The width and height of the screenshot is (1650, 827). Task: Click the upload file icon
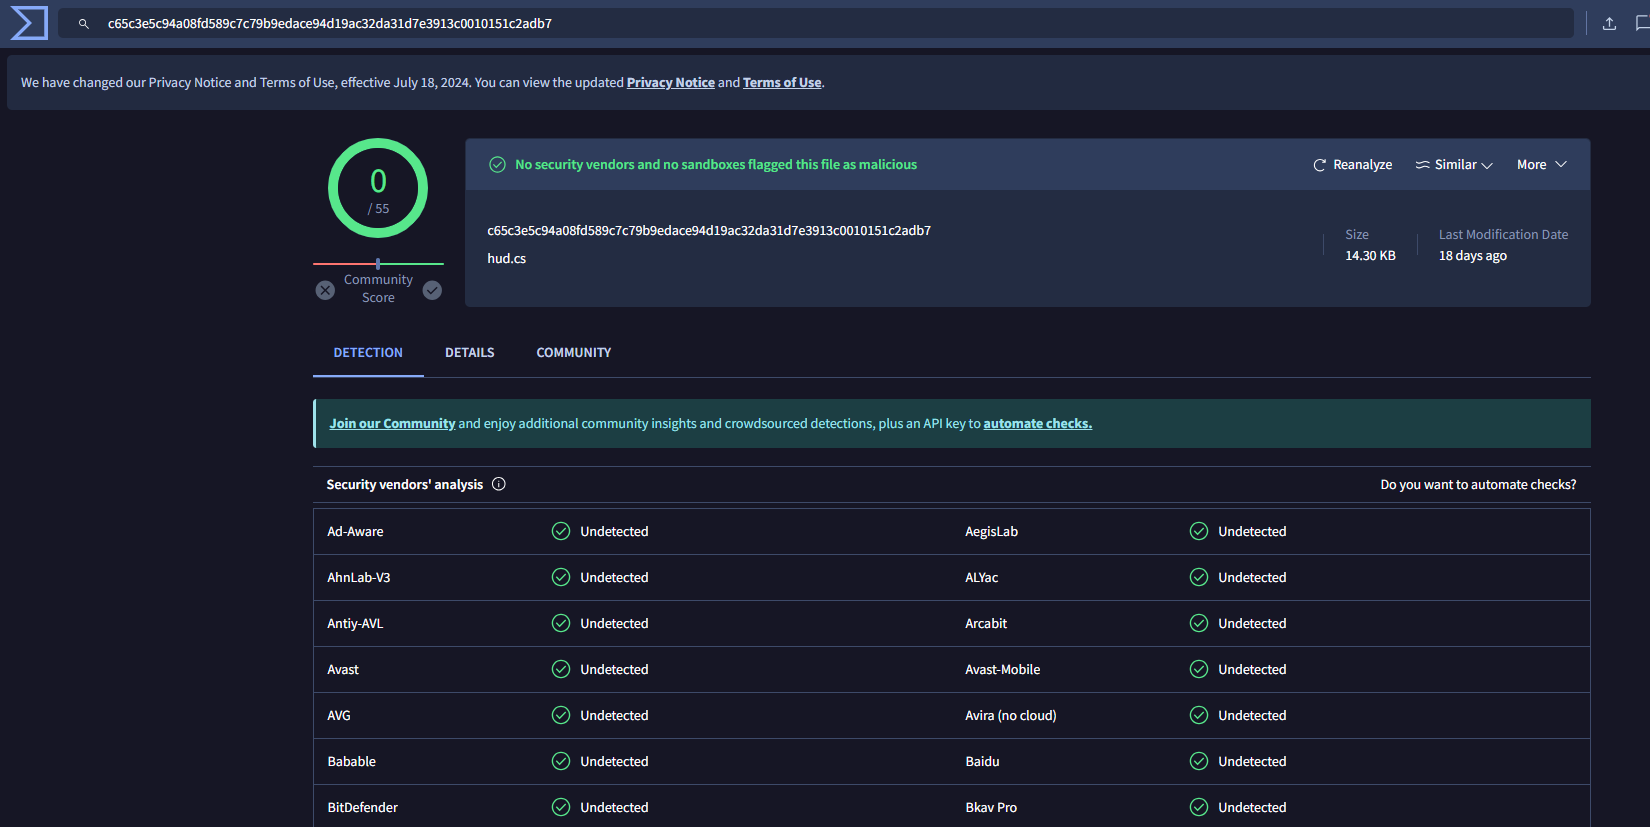tap(1609, 23)
